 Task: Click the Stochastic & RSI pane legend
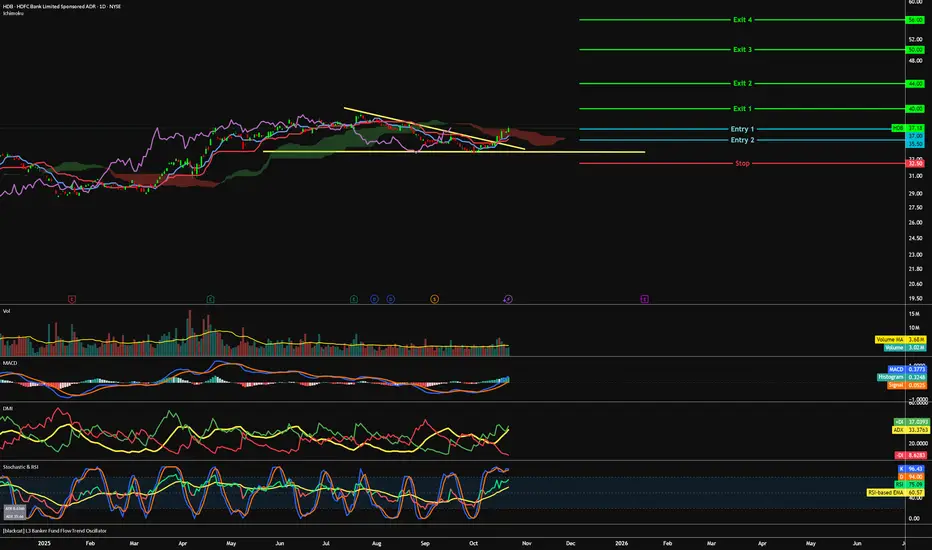pos(21,467)
